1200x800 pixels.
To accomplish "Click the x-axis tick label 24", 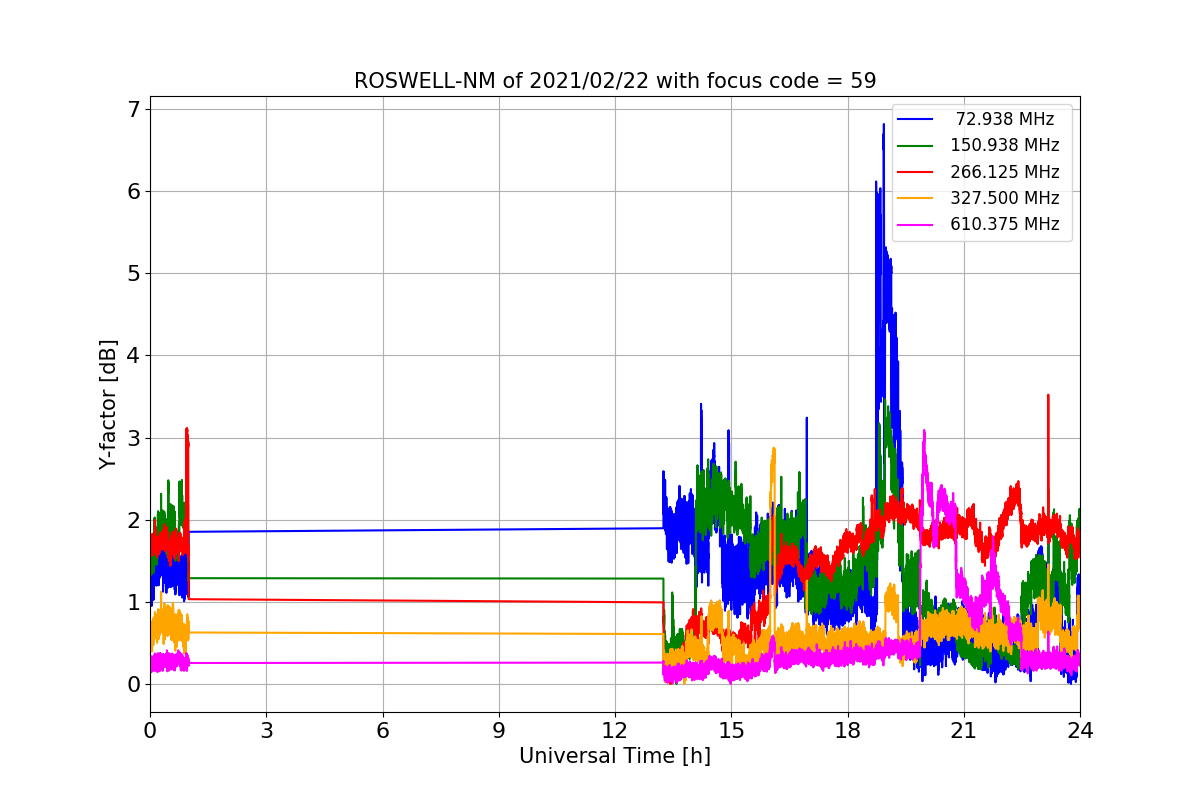I will point(1080,731).
